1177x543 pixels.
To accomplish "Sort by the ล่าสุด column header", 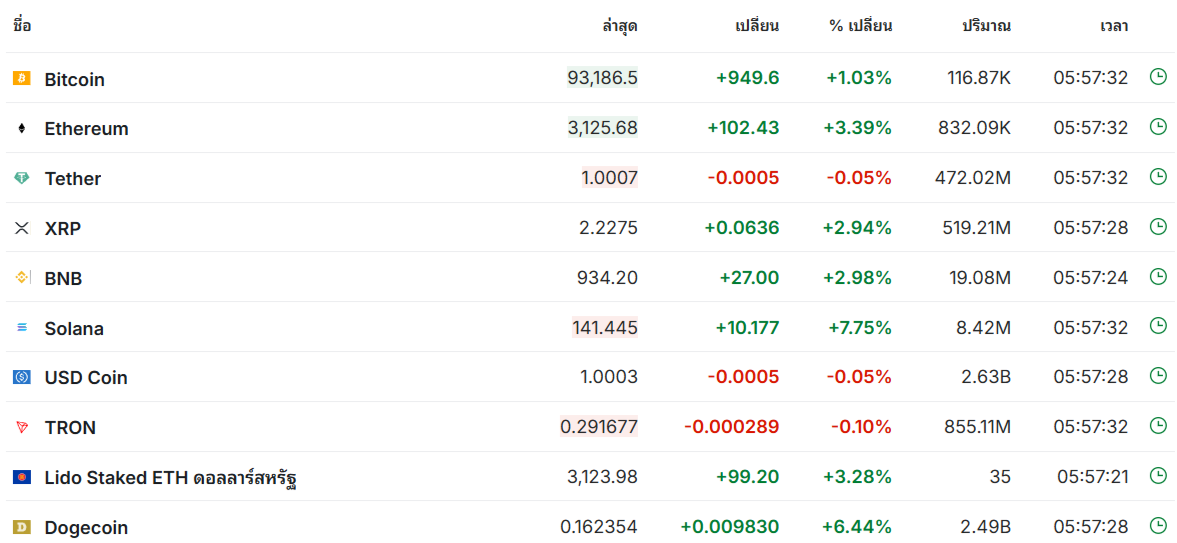I will [x=619, y=26].
